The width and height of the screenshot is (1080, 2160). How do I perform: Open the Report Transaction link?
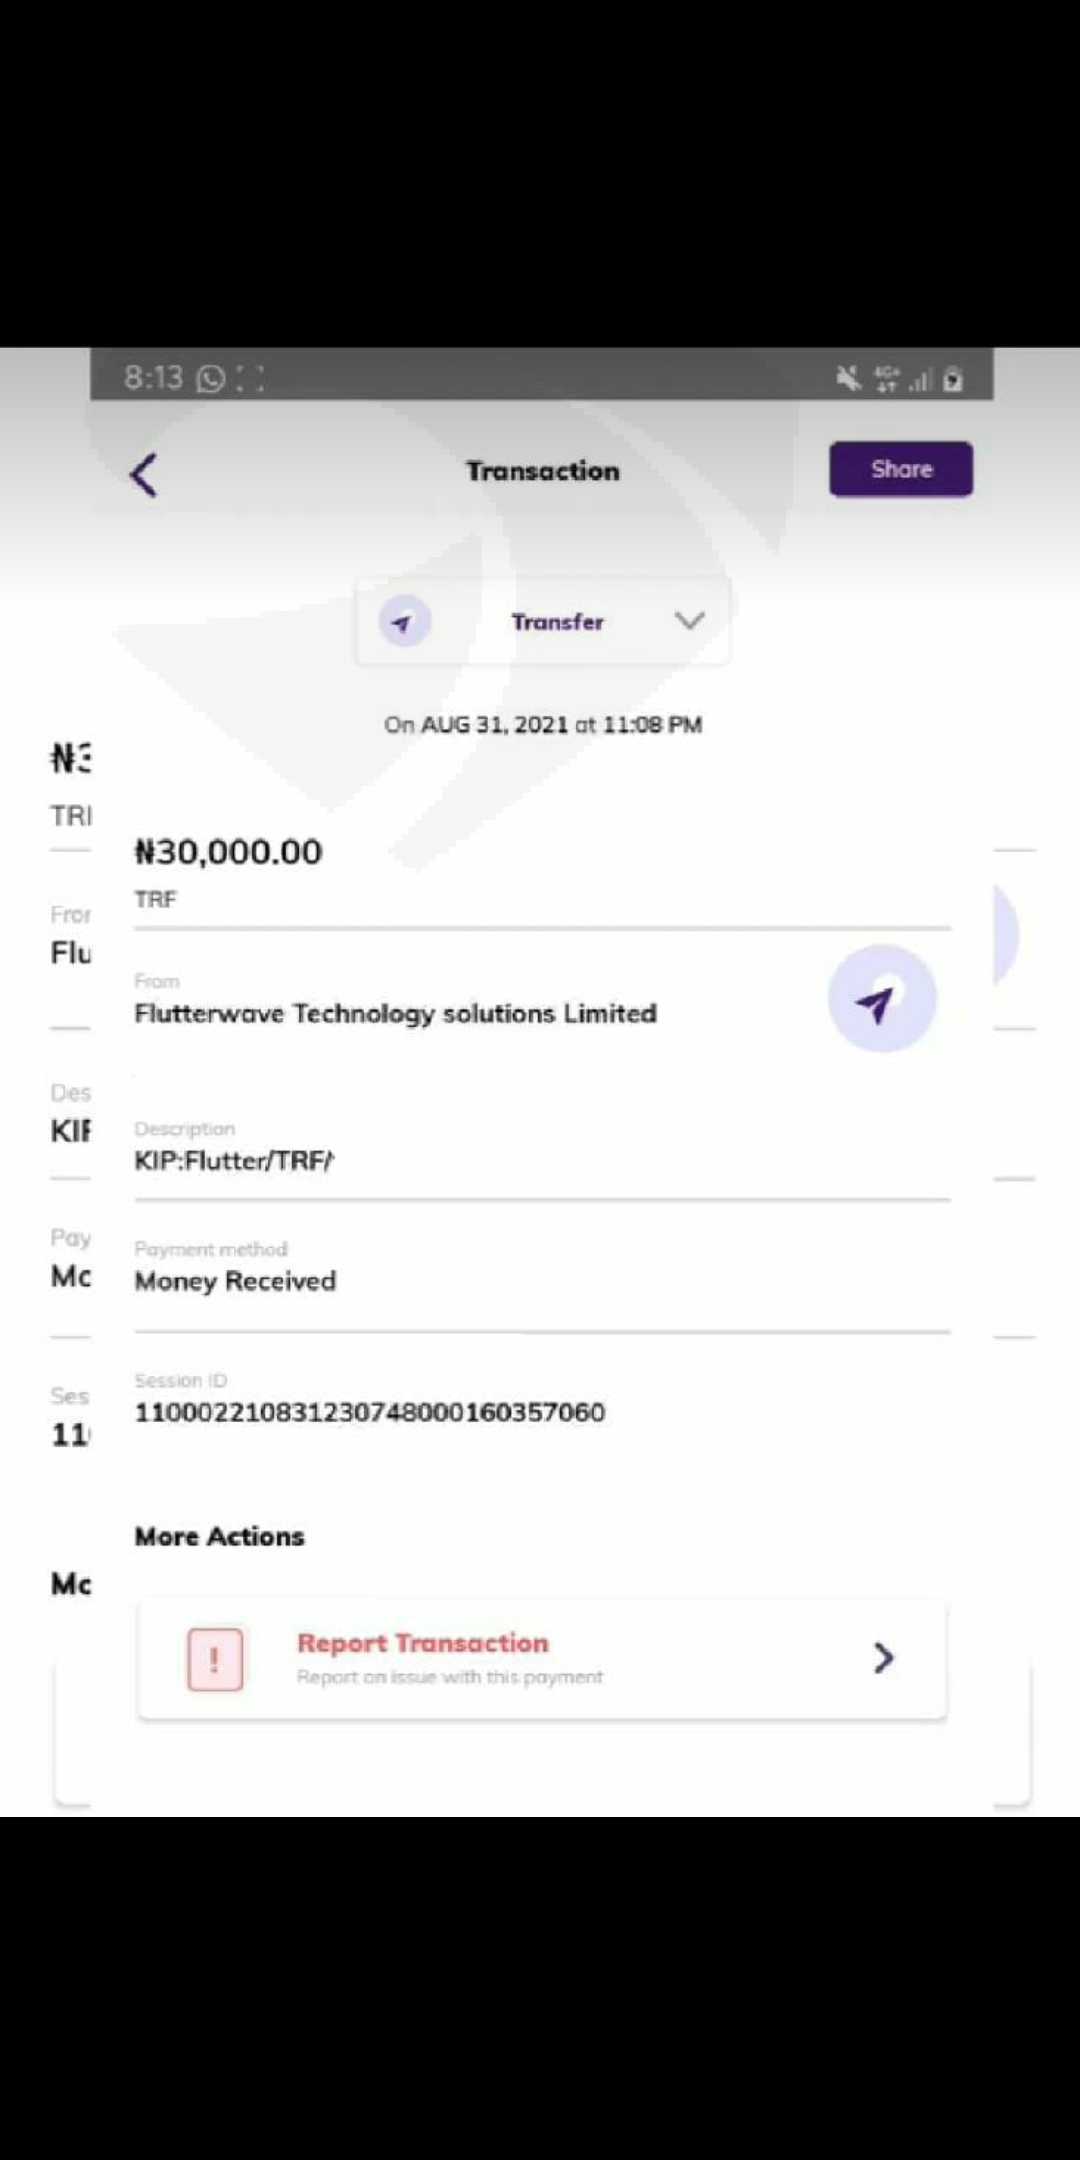tap(422, 1643)
